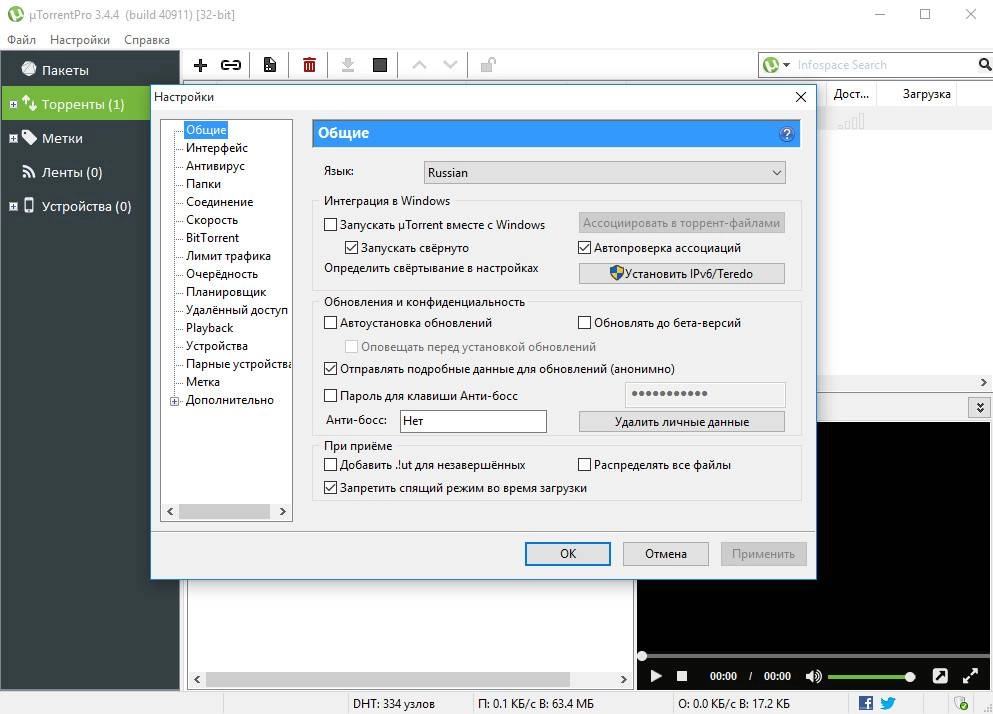Image resolution: width=993 pixels, height=714 pixels.
Task: Enable Автоустановка обновлений
Action: [x=330, y=322]
